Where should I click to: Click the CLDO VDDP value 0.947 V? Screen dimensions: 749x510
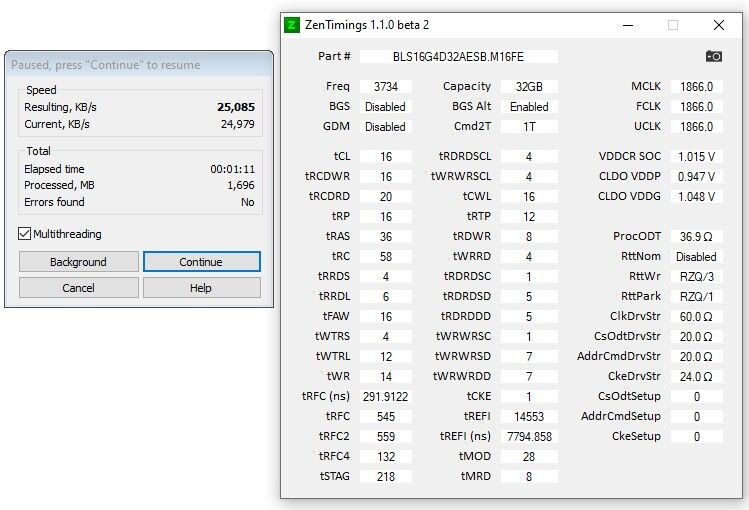[x=696, y=177]
